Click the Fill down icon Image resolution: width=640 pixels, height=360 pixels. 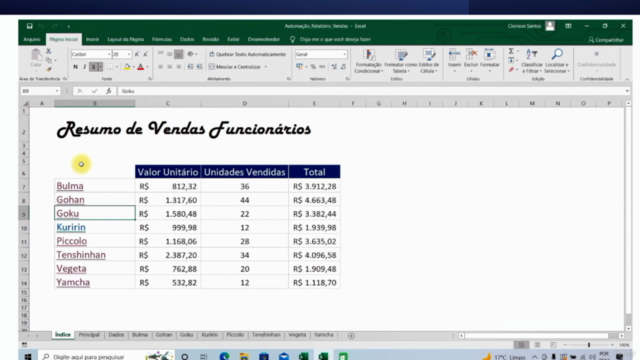(511, 60)
